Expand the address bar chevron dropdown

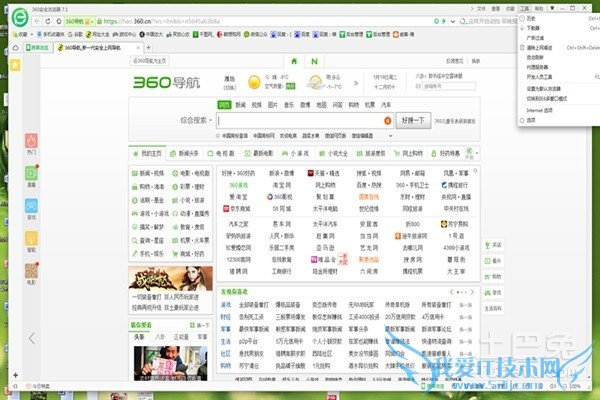click(453, 21)
